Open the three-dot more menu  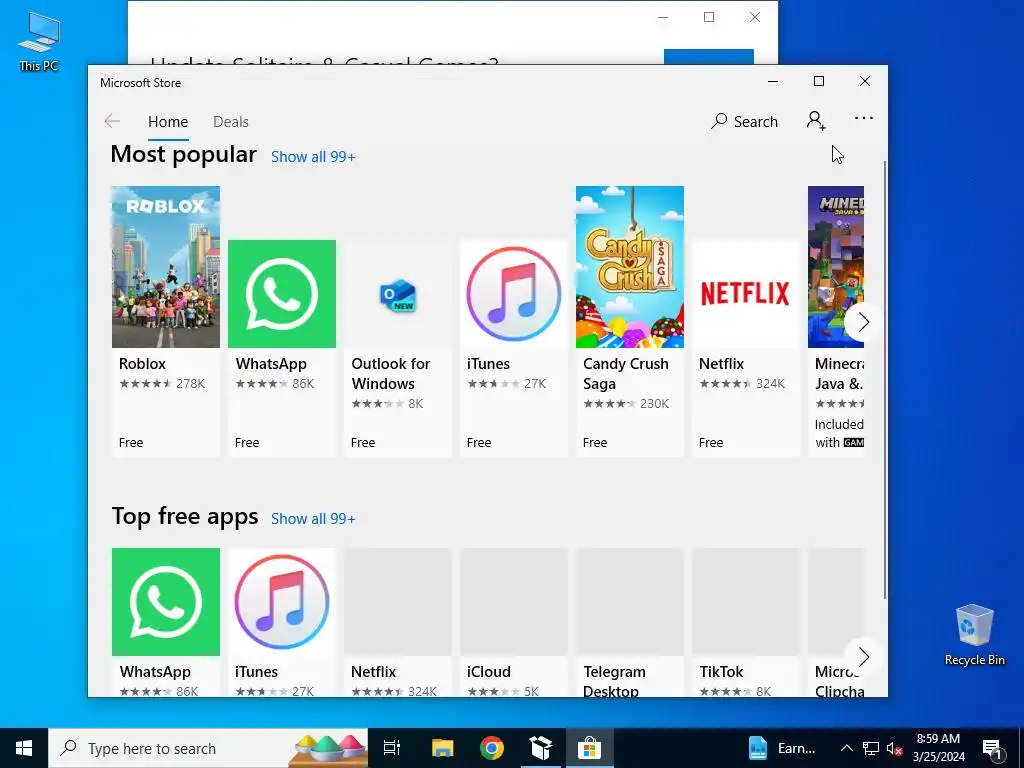[863, 118]
